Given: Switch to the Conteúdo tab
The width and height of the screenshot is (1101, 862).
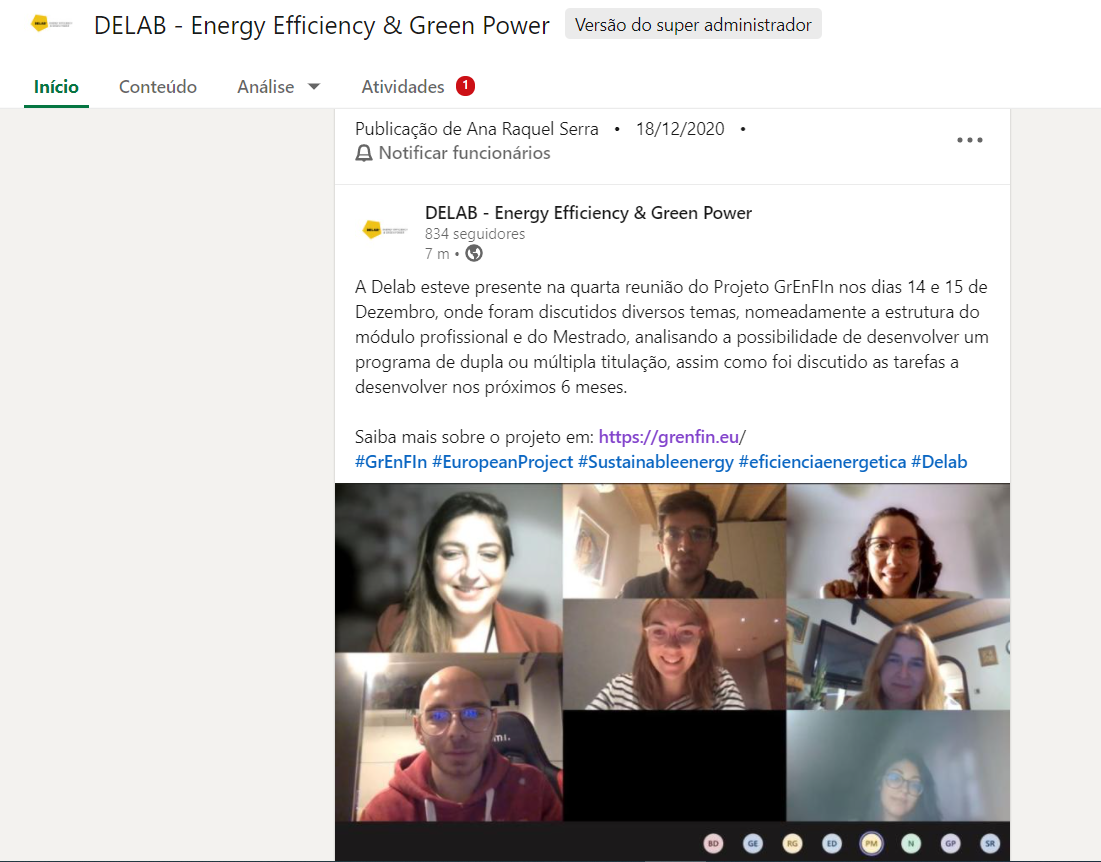Looking at the screenshot, I should pos(158,87).
